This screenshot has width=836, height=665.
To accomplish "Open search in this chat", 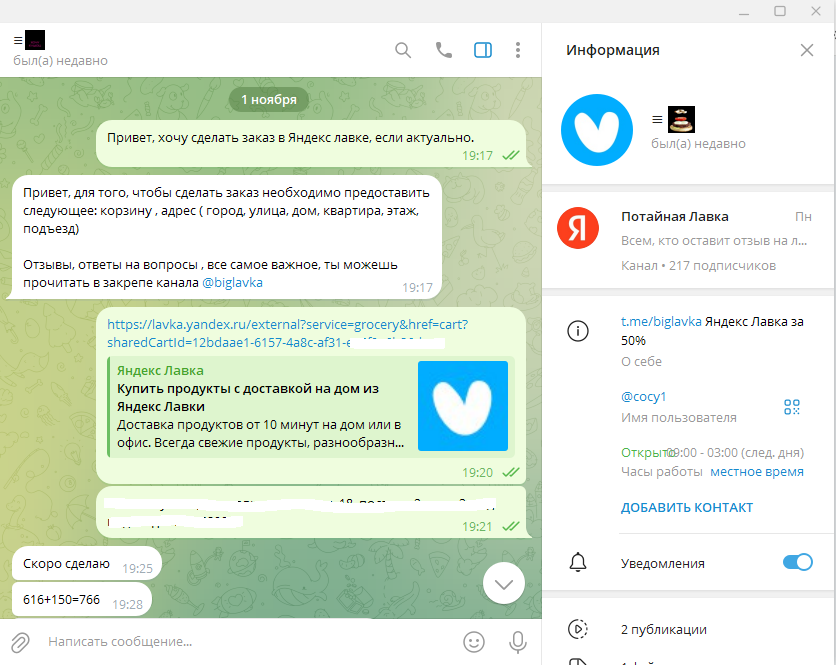I will (403, 50).
